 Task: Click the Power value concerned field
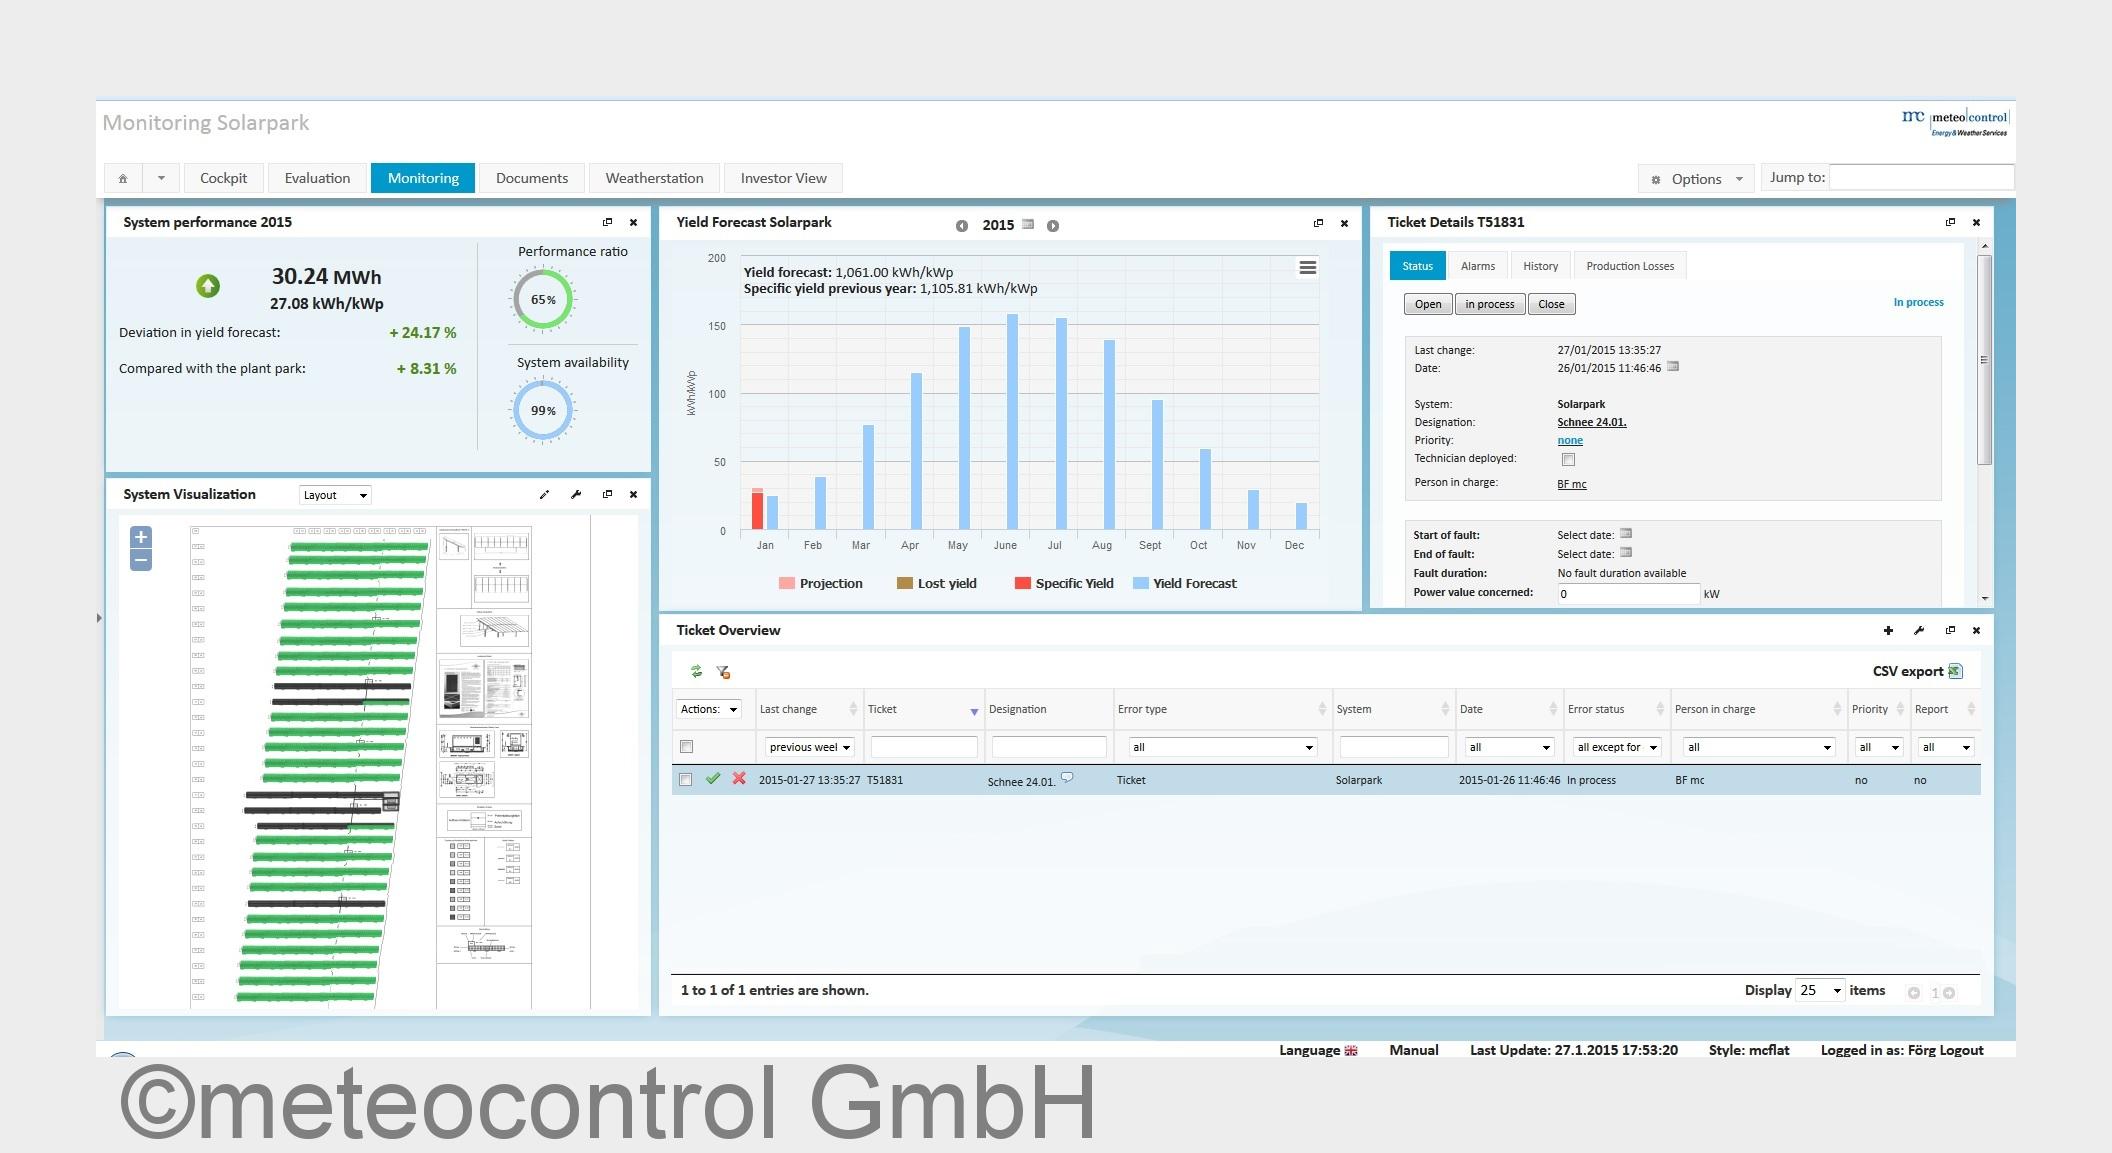click(1628, 594)
